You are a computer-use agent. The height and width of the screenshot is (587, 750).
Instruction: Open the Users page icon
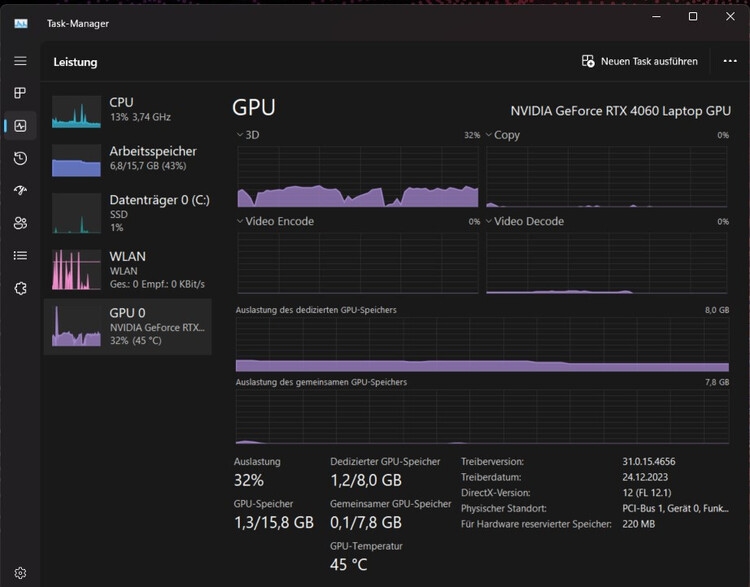click(x=20, y=223)
